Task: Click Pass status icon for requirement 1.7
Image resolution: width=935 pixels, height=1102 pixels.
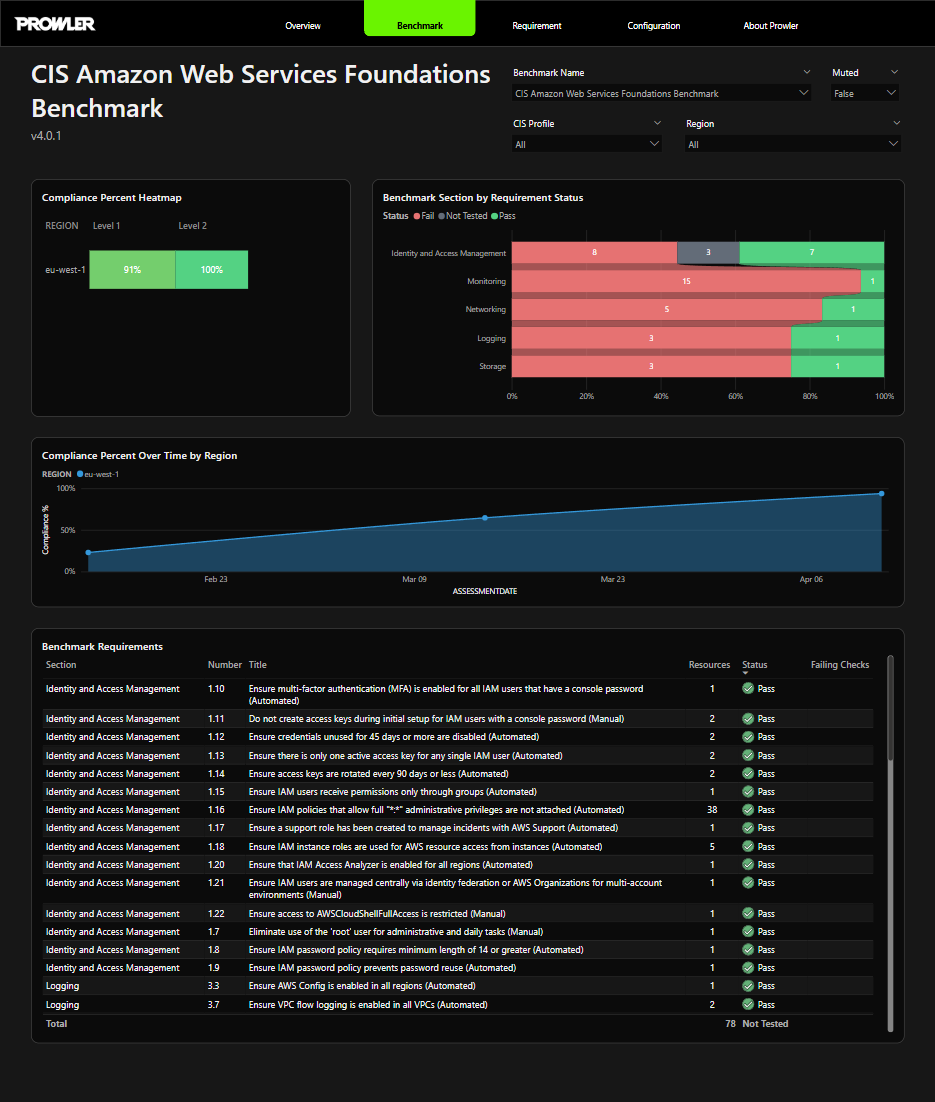Action: click(x=748, y=932)
